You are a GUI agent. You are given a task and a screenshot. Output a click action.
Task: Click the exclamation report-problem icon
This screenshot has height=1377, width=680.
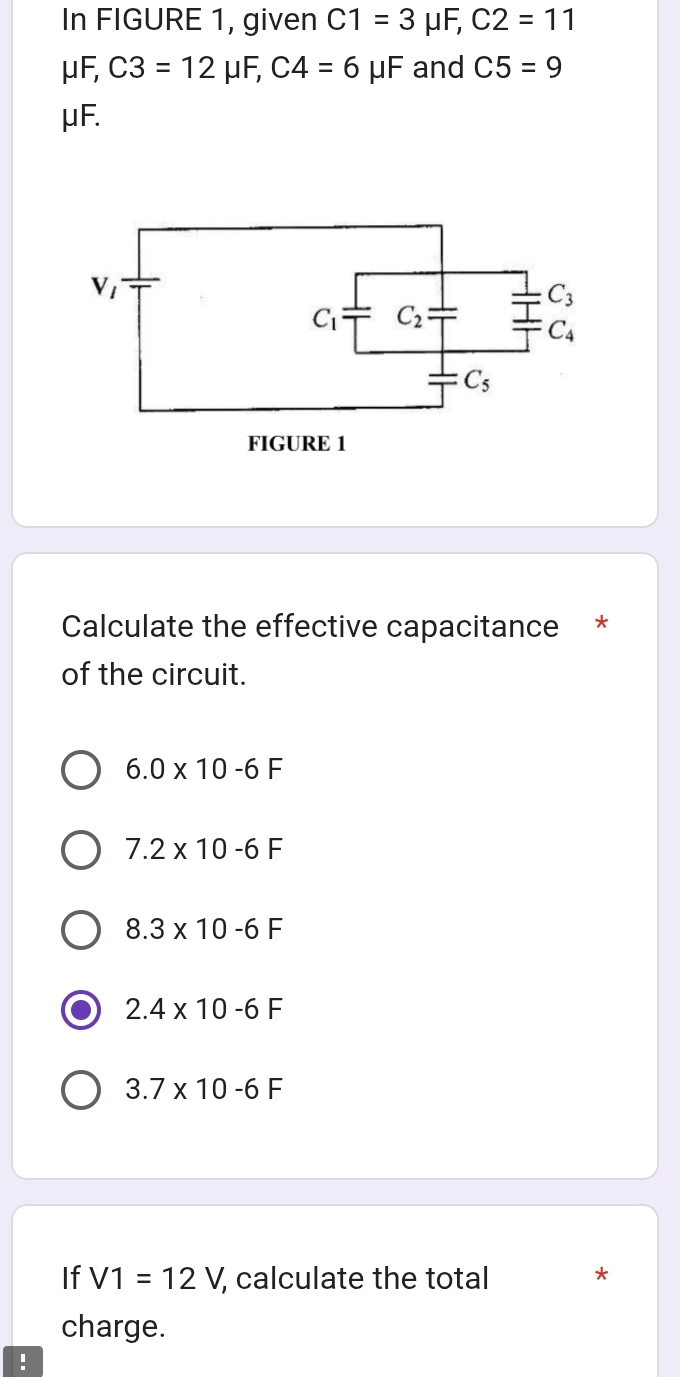point(22,1361)
